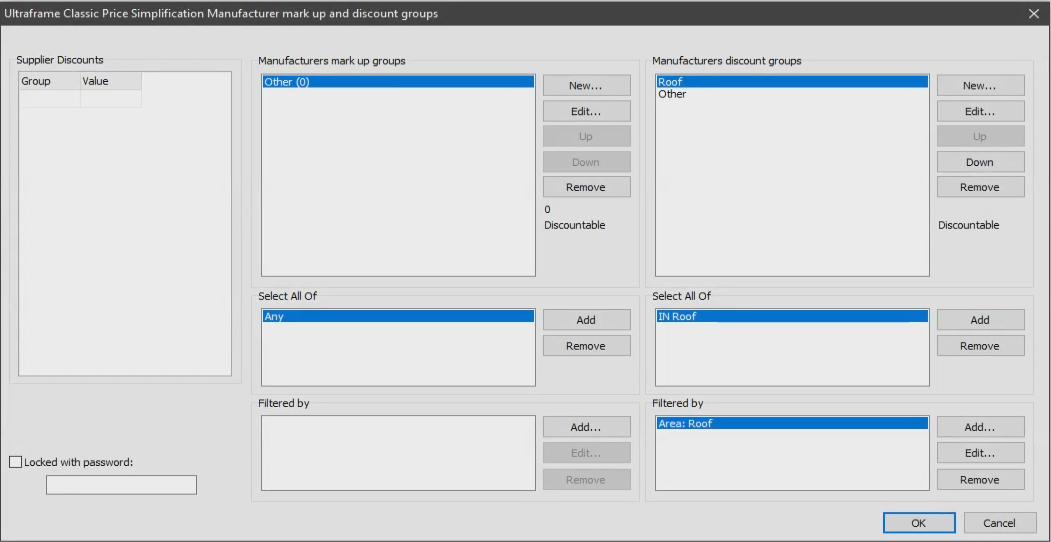Viewport: 1051px width, 542px height.
Task: Select IN Roof entry
Action: click(x=792, y=316)
